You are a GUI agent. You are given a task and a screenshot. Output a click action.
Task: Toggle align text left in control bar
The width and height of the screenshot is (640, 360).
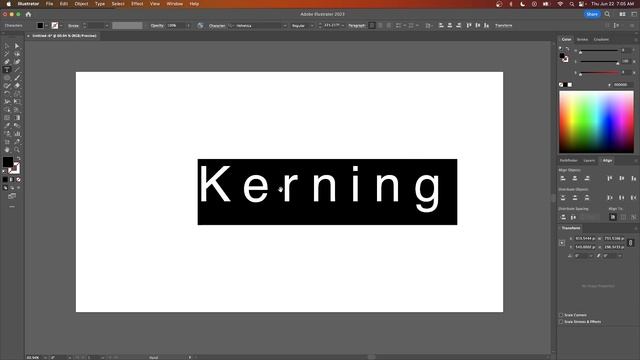372,25
